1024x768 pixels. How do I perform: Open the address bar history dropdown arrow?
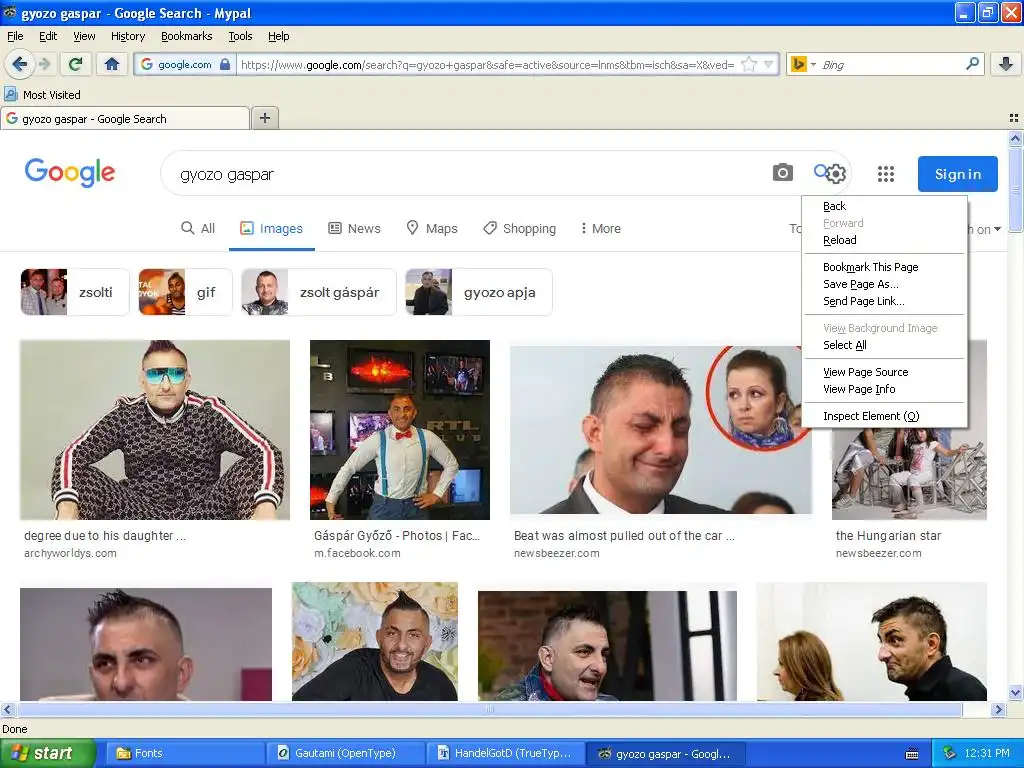pyautogui.click(x=769, y=65)
